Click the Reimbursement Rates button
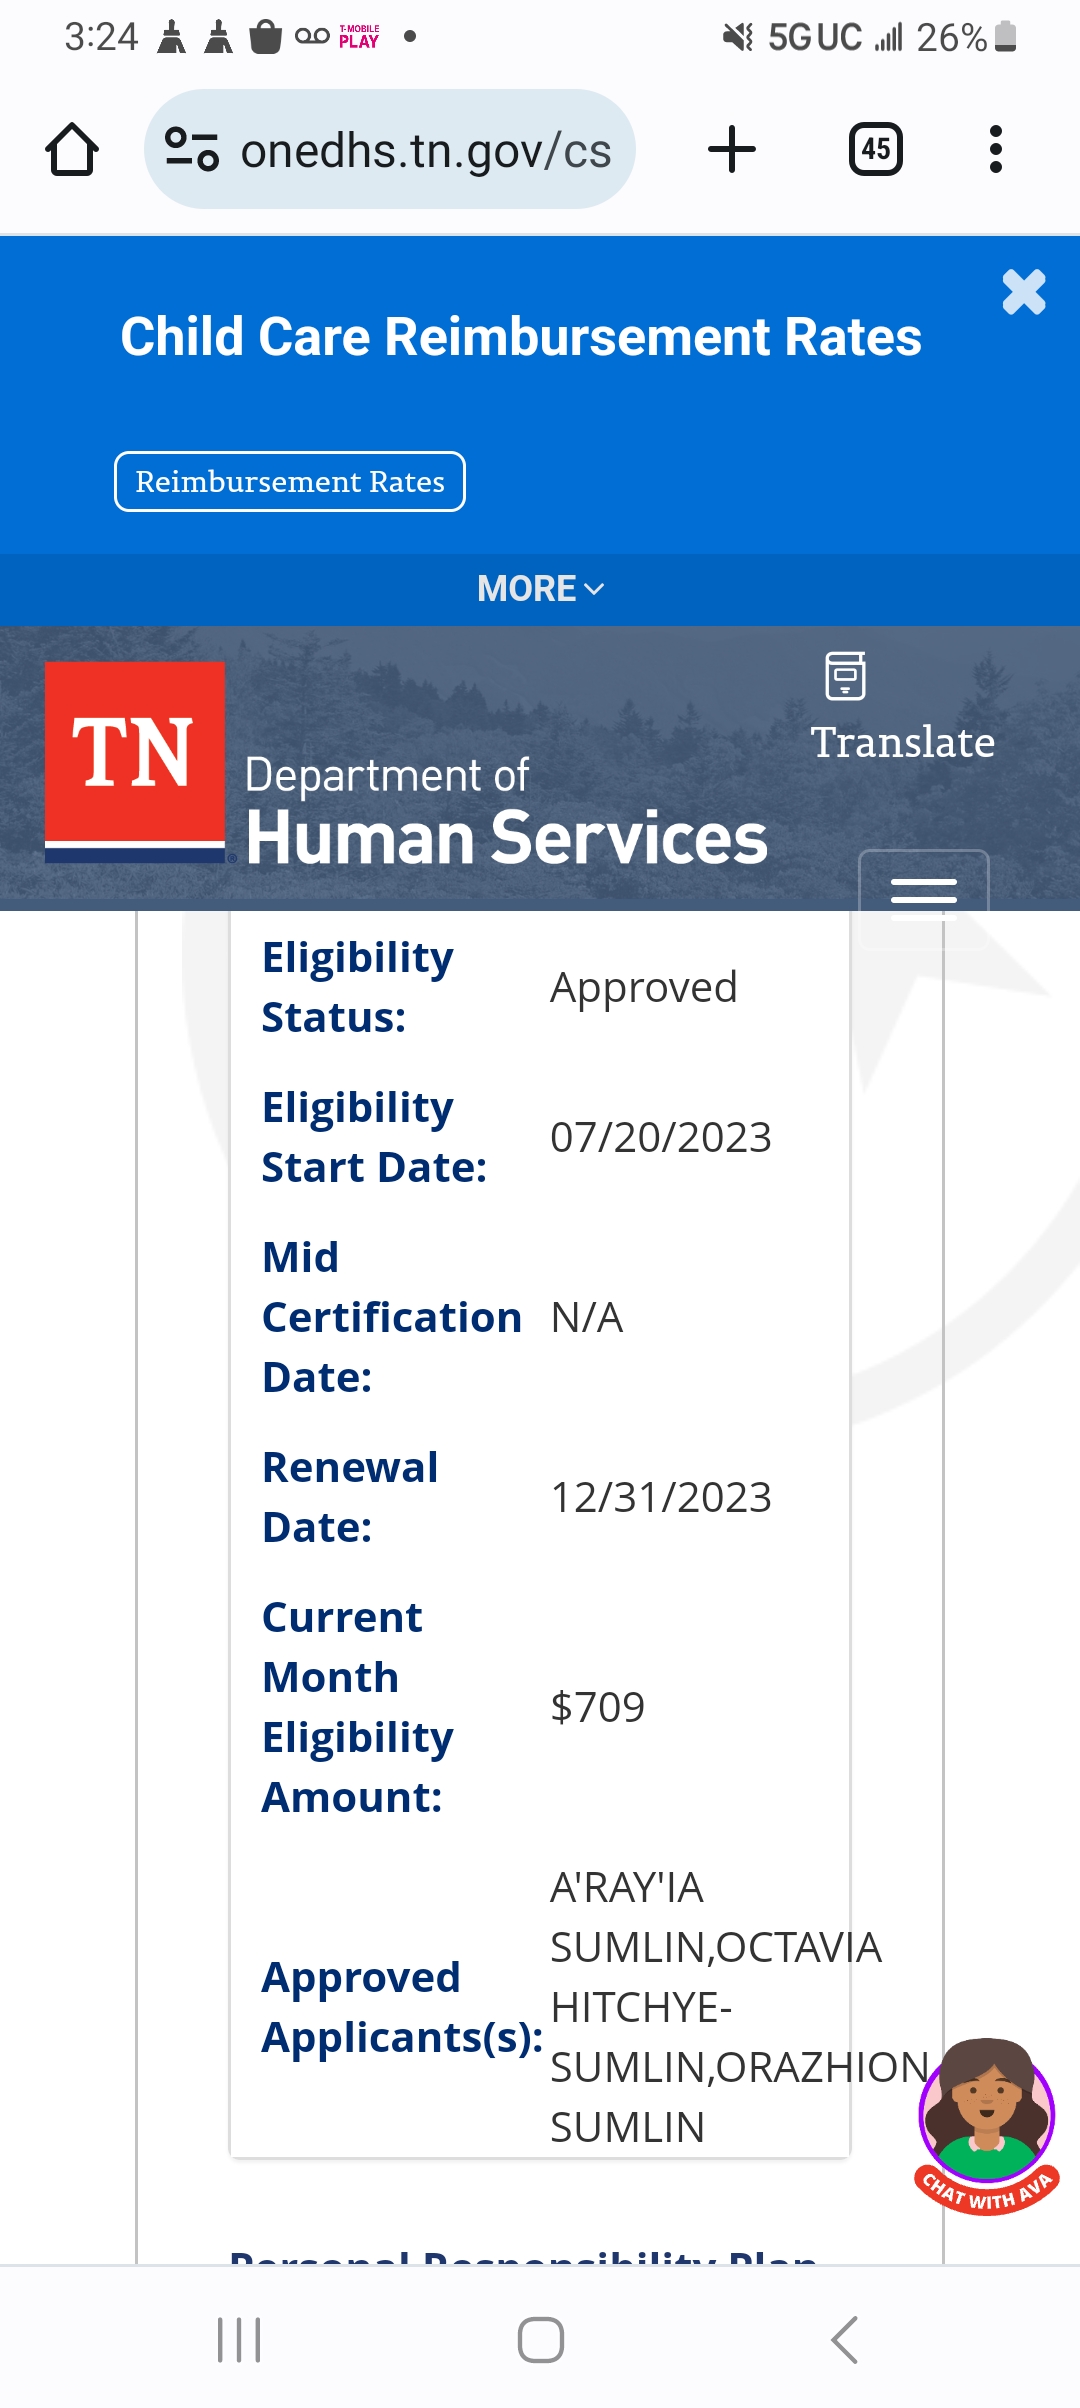 (290, 482)
